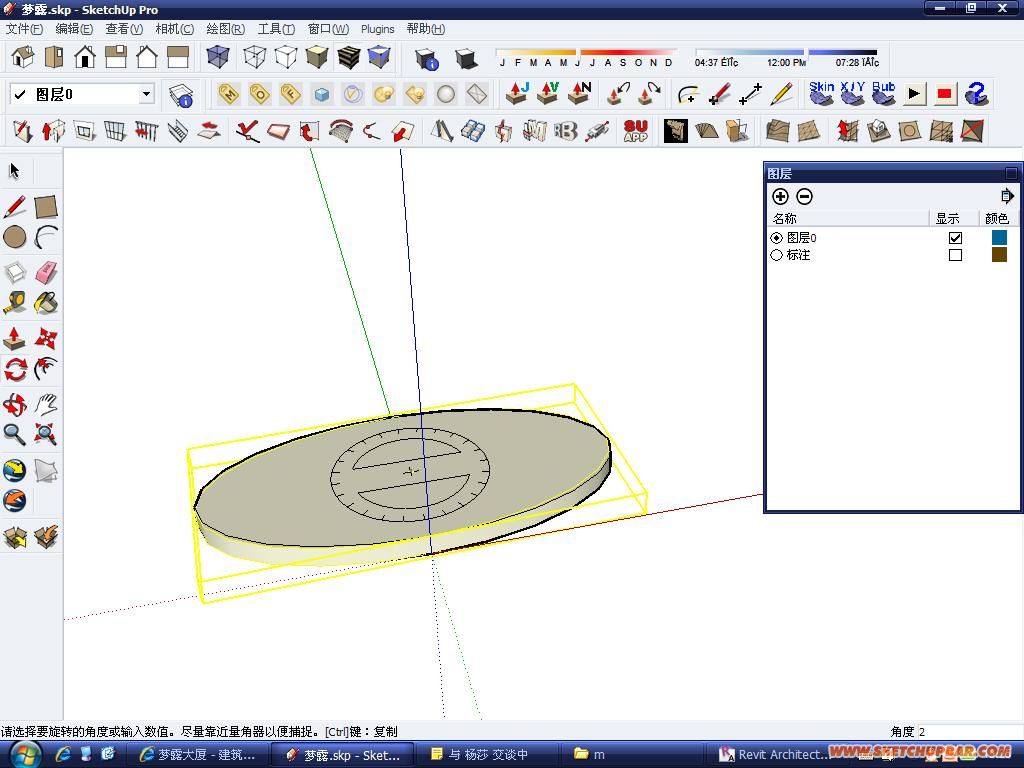Image resolution: width=1024 pixels, height=768 pixels.
Task: Click the 角度 value input field
Action: click(x=970, y=731)
